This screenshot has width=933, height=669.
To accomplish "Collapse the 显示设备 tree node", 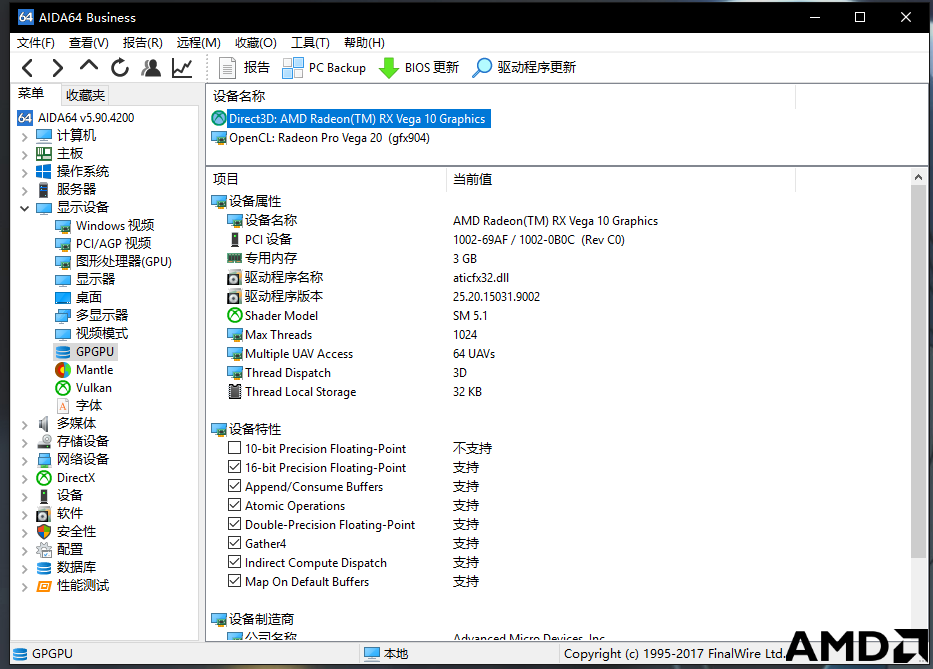I will click(24, 208).
